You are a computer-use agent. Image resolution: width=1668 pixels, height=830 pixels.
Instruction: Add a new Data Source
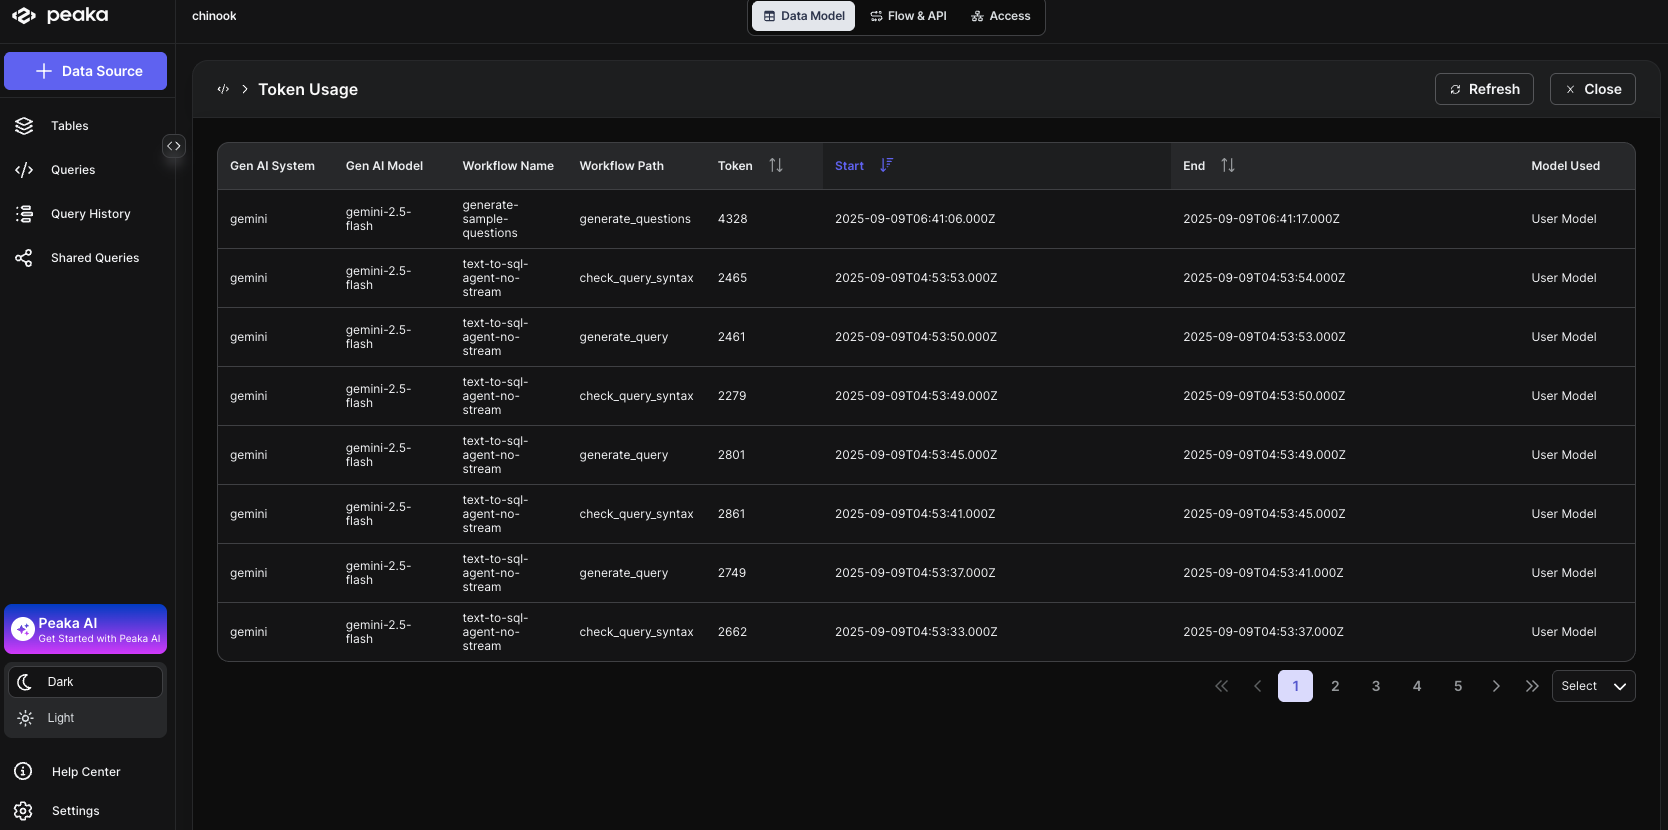[x=85, y=71]
